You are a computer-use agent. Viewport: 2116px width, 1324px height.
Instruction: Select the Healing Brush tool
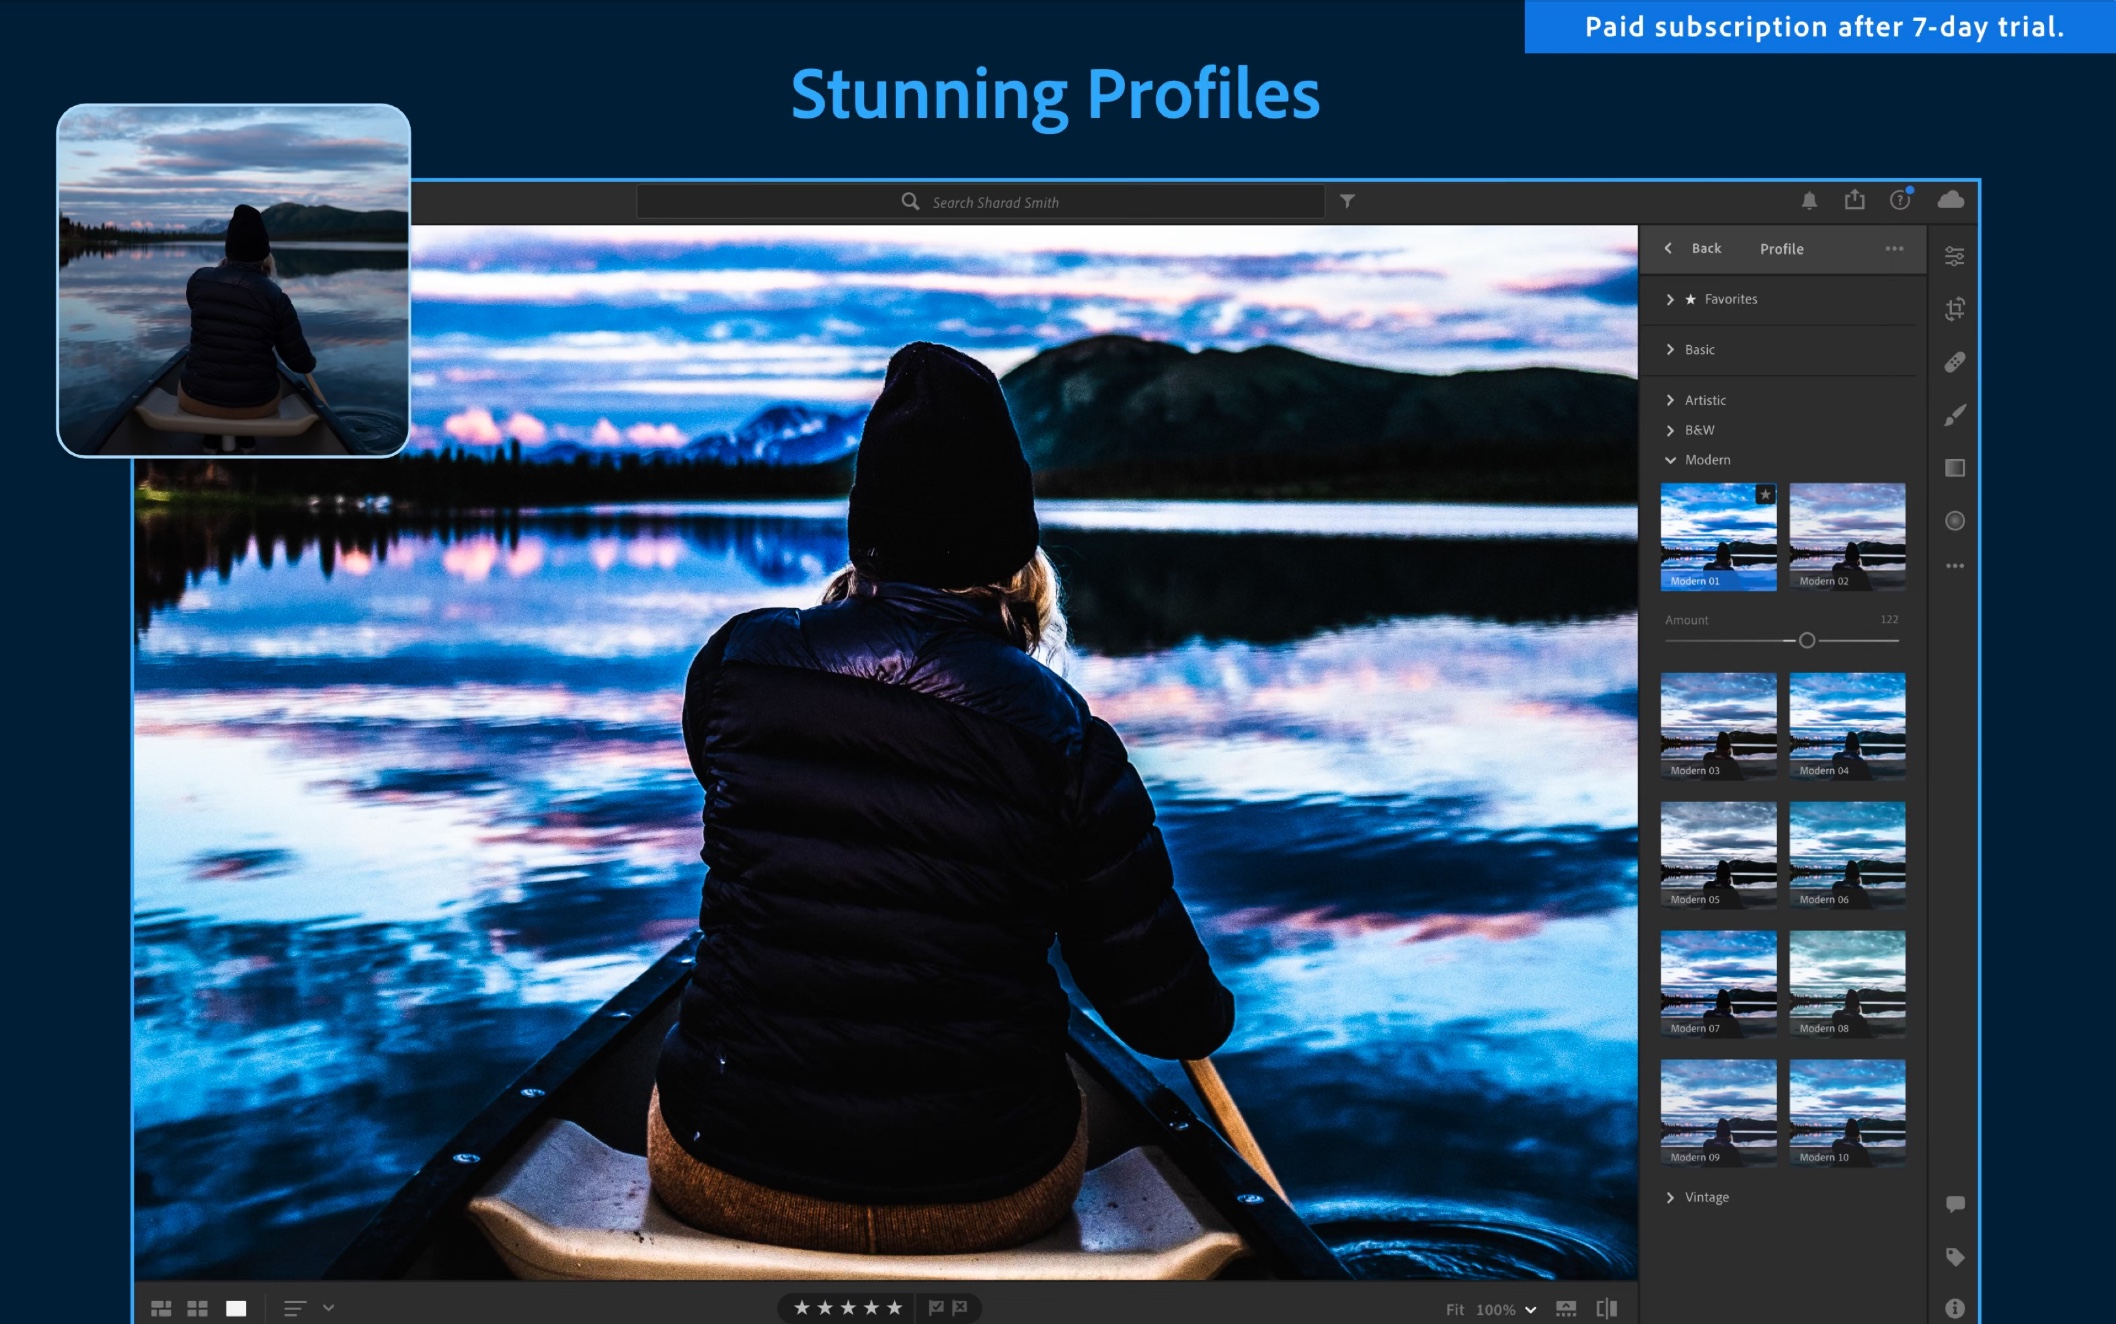1954,362
